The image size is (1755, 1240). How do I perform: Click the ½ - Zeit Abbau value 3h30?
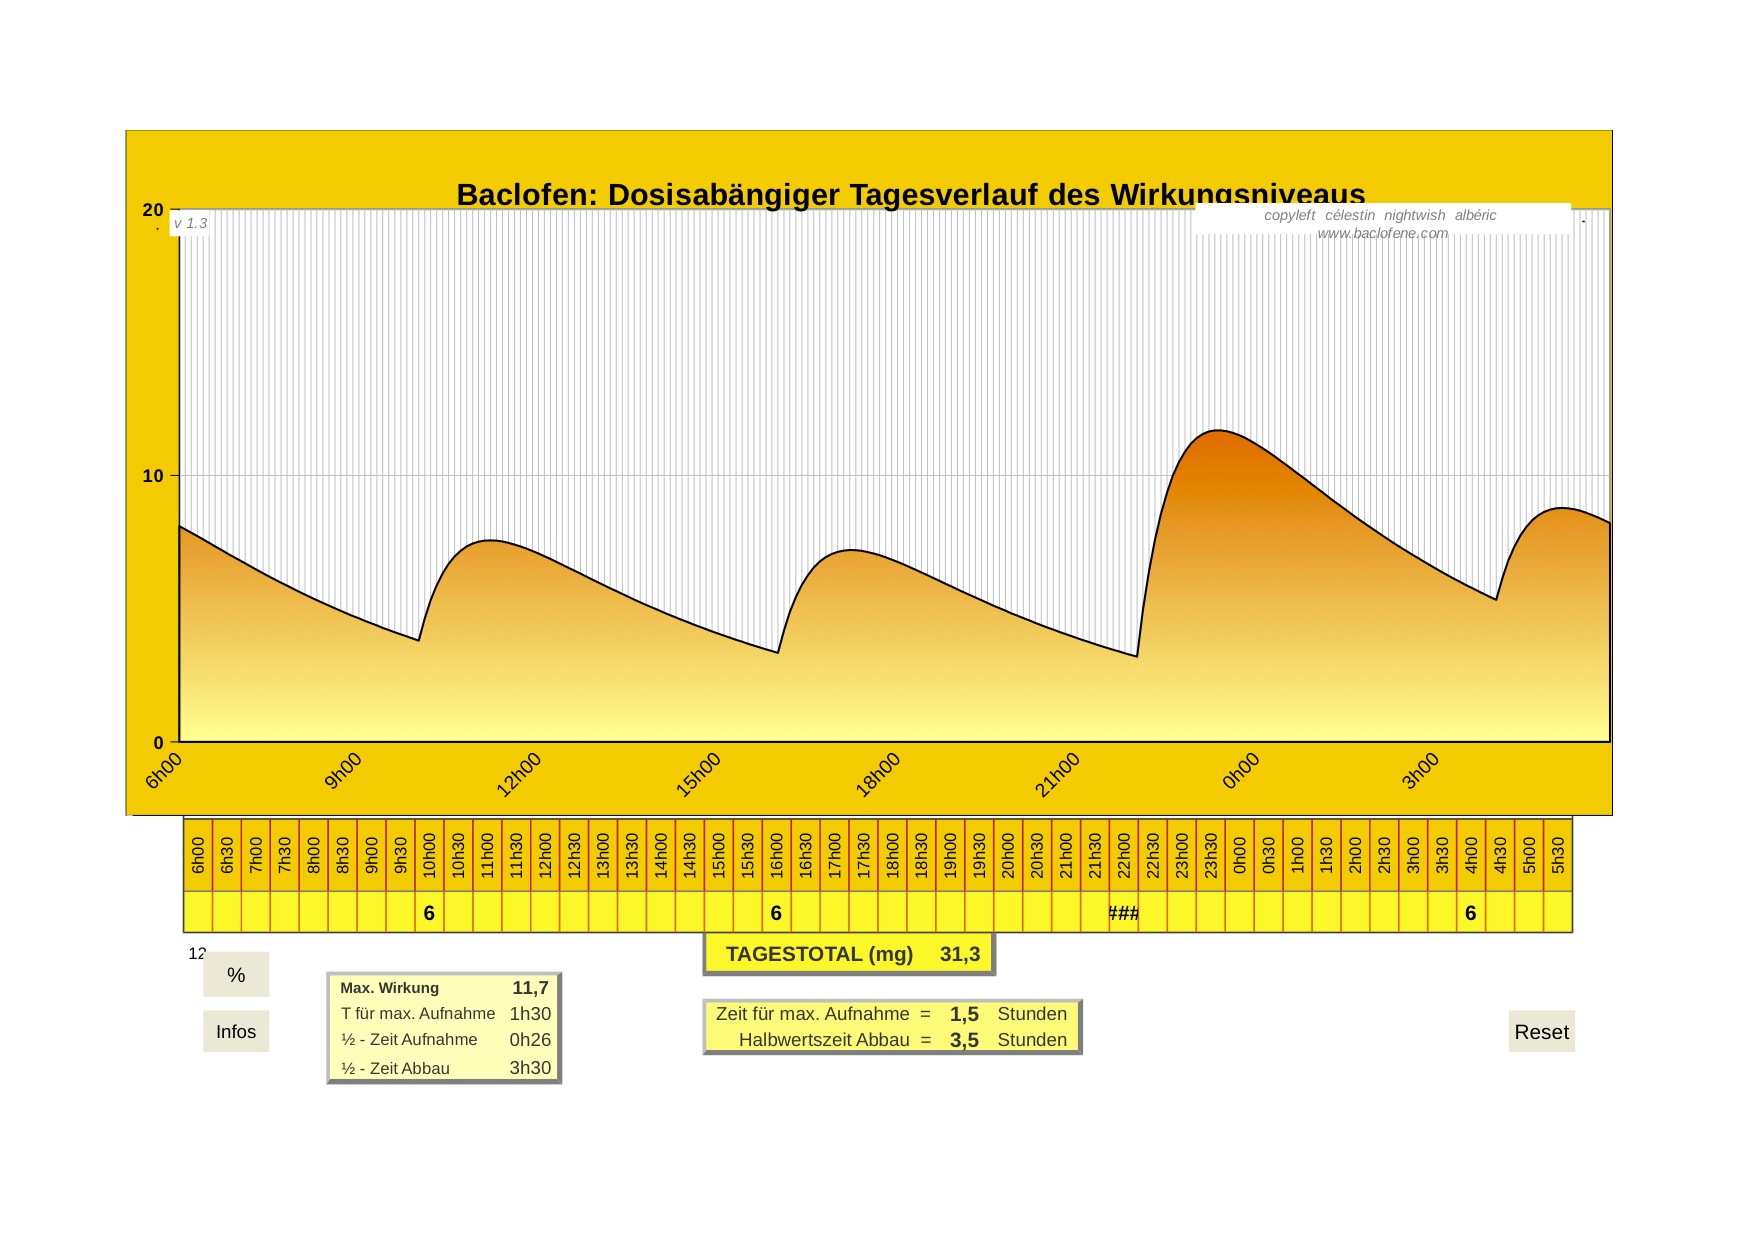coord(530,1068)
